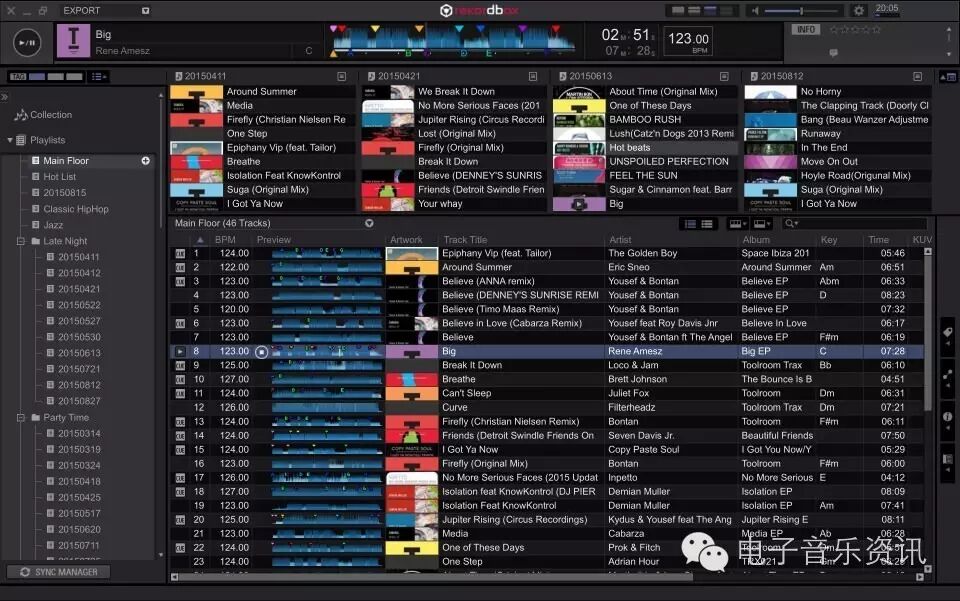This screenshot has height=601, width=960.
Task: Select the Hot List playlist
Action: [59, 176]
